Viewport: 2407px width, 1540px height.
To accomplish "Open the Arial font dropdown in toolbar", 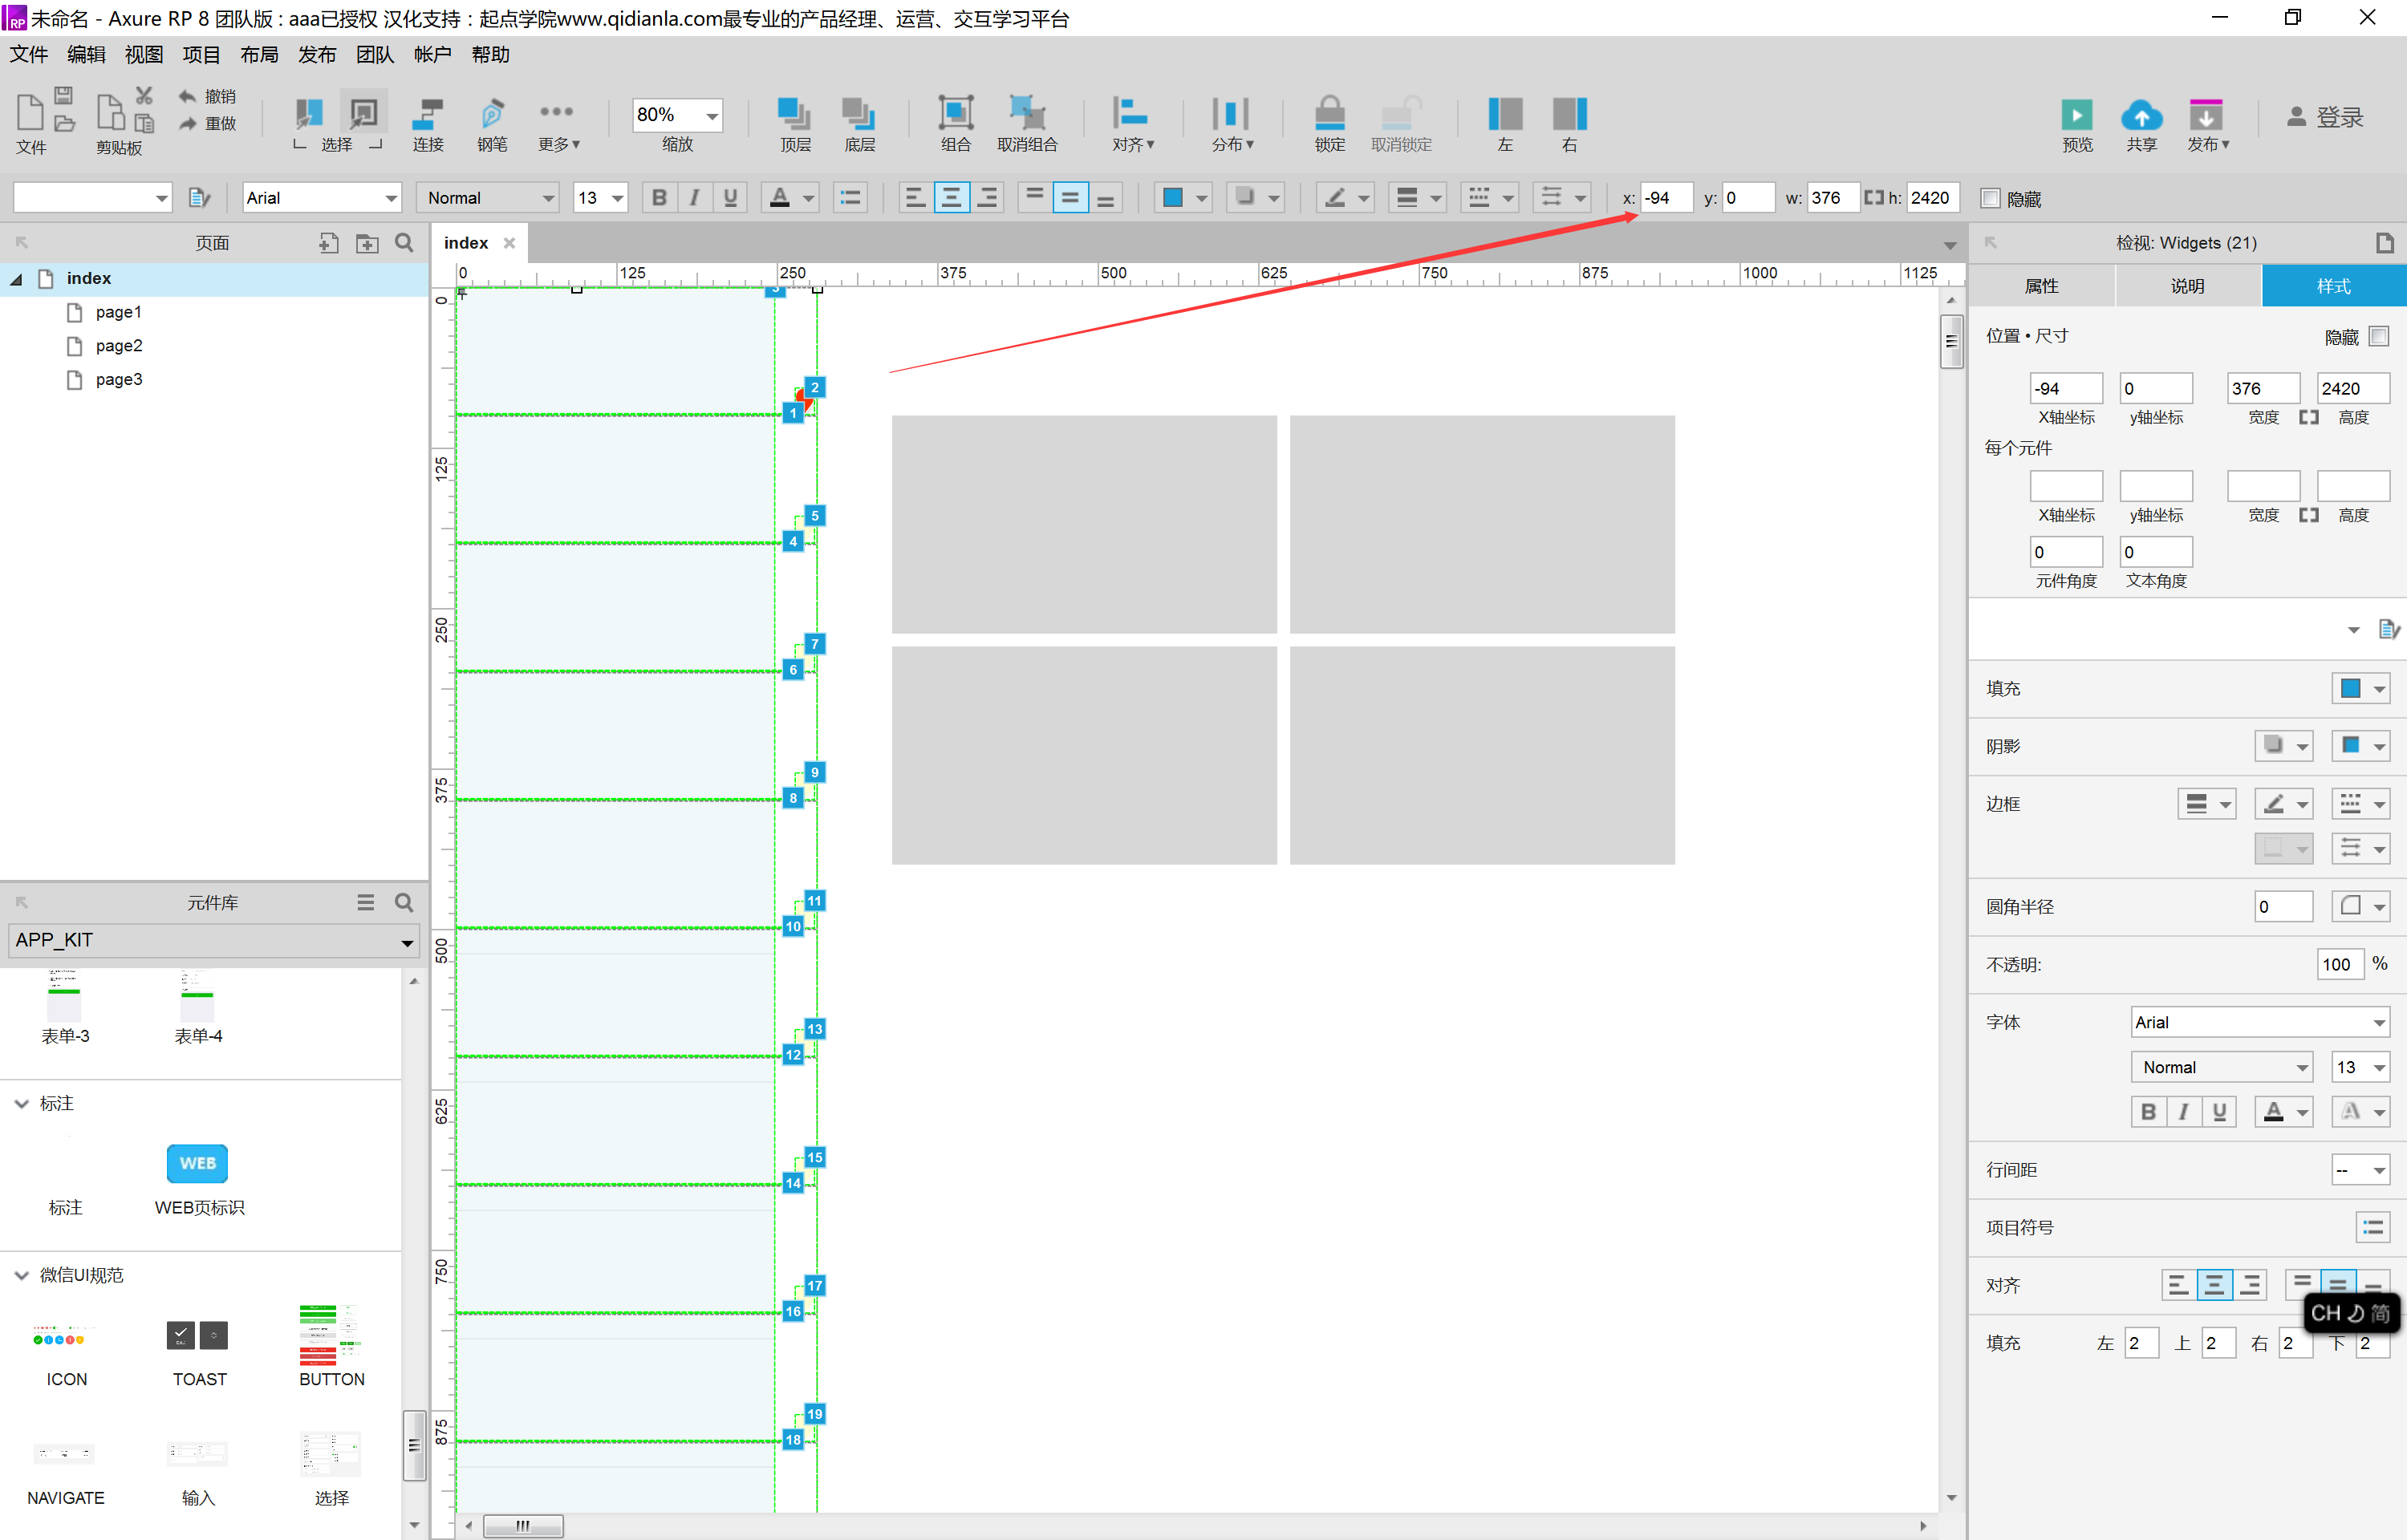I will (391, 198).
